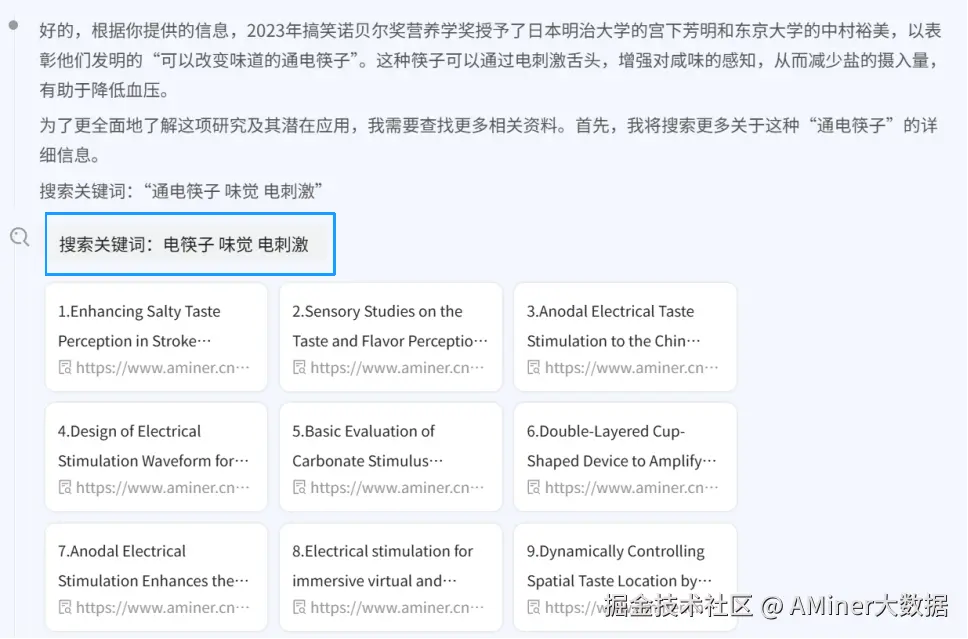Open aminer.cn link under result 6
This screenshot has width=968, height=639.
coord(624,487)
